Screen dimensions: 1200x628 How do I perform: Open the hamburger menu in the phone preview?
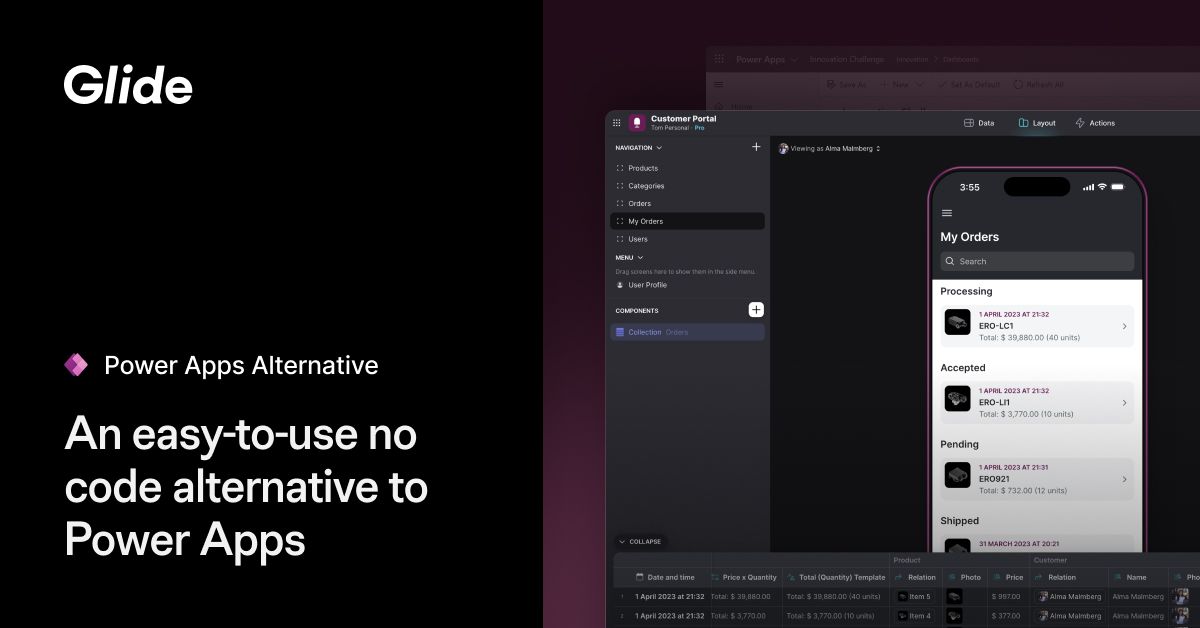tap(947, 213)
